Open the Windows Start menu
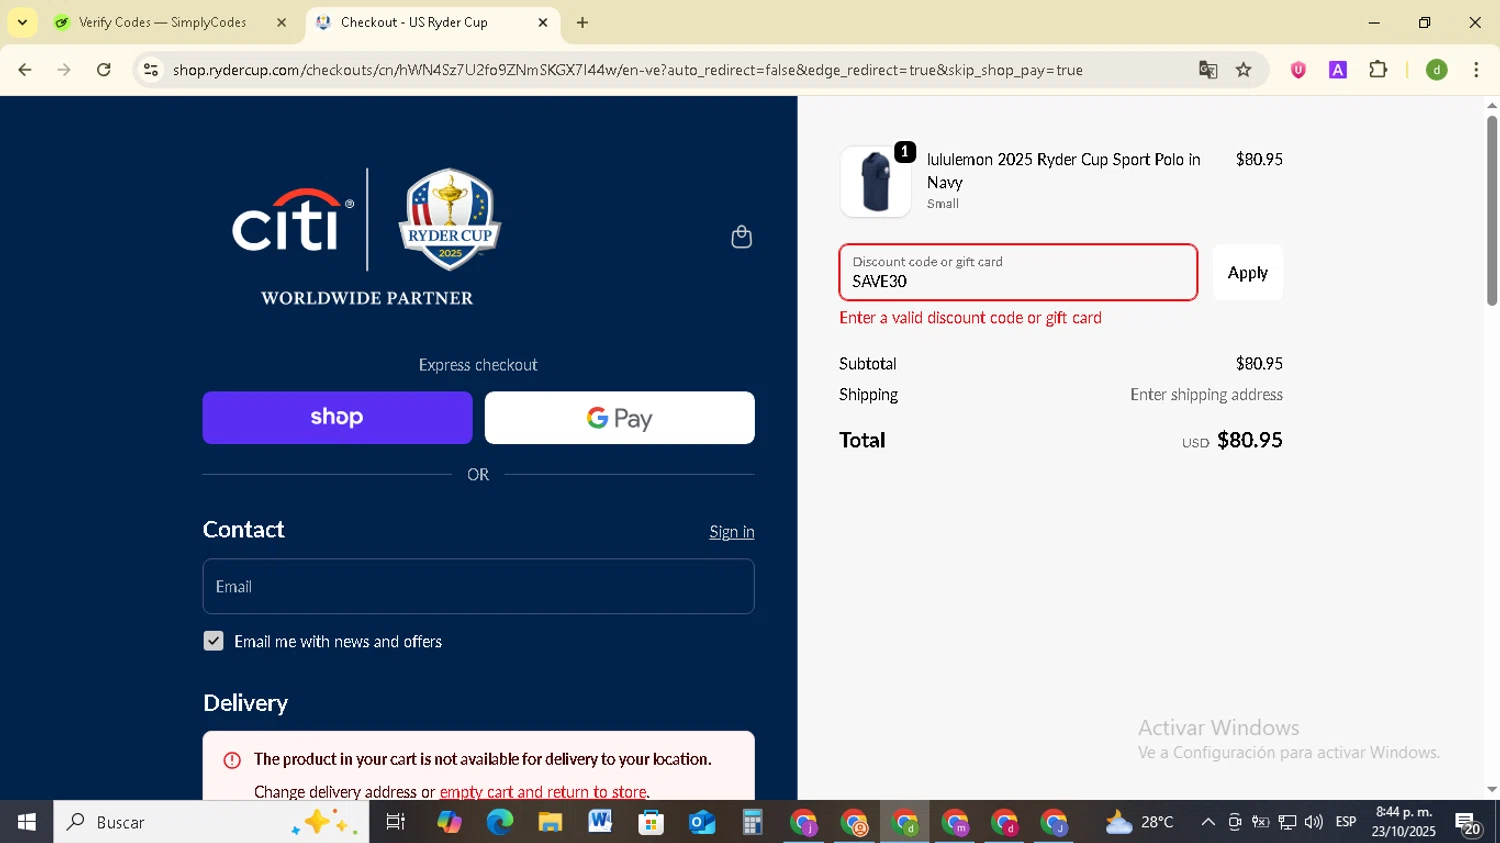Screen dimensions: 1500x843 click(26, 822)
